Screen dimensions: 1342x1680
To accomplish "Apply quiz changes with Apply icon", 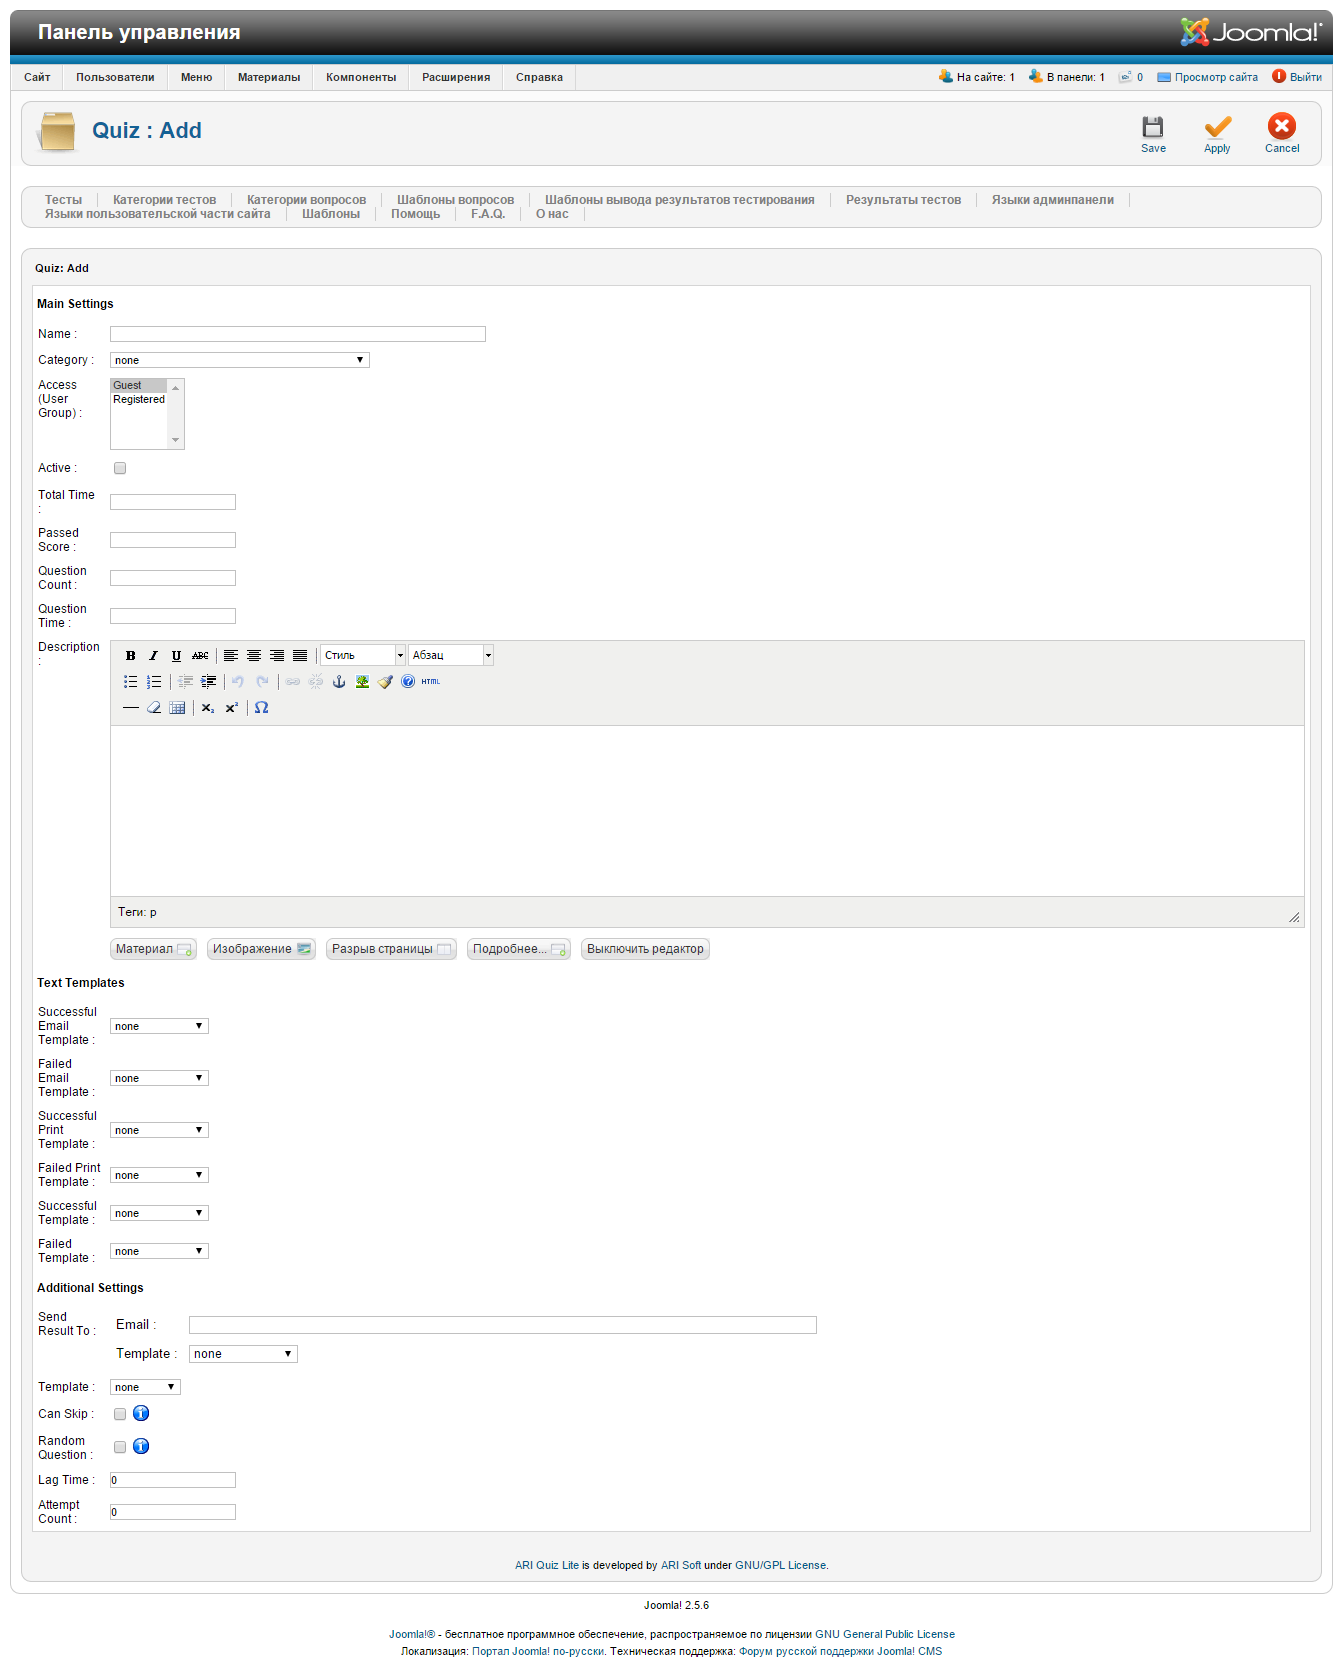I will pos(1217,134).
